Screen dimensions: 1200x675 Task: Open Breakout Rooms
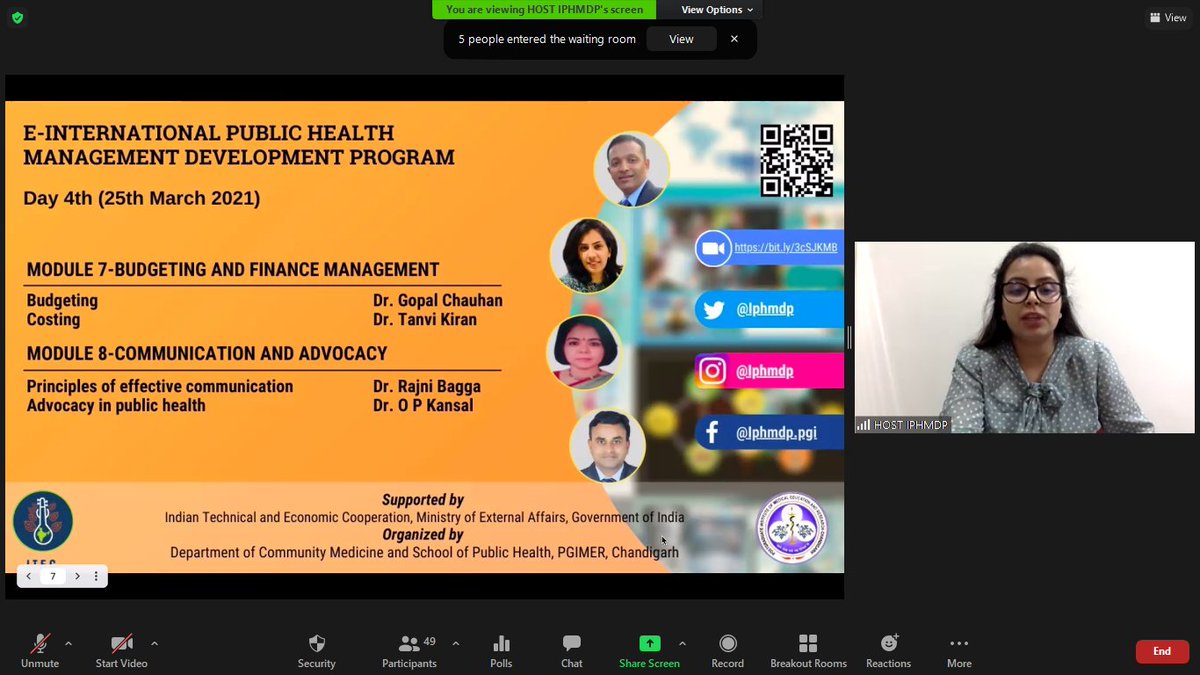808,650
